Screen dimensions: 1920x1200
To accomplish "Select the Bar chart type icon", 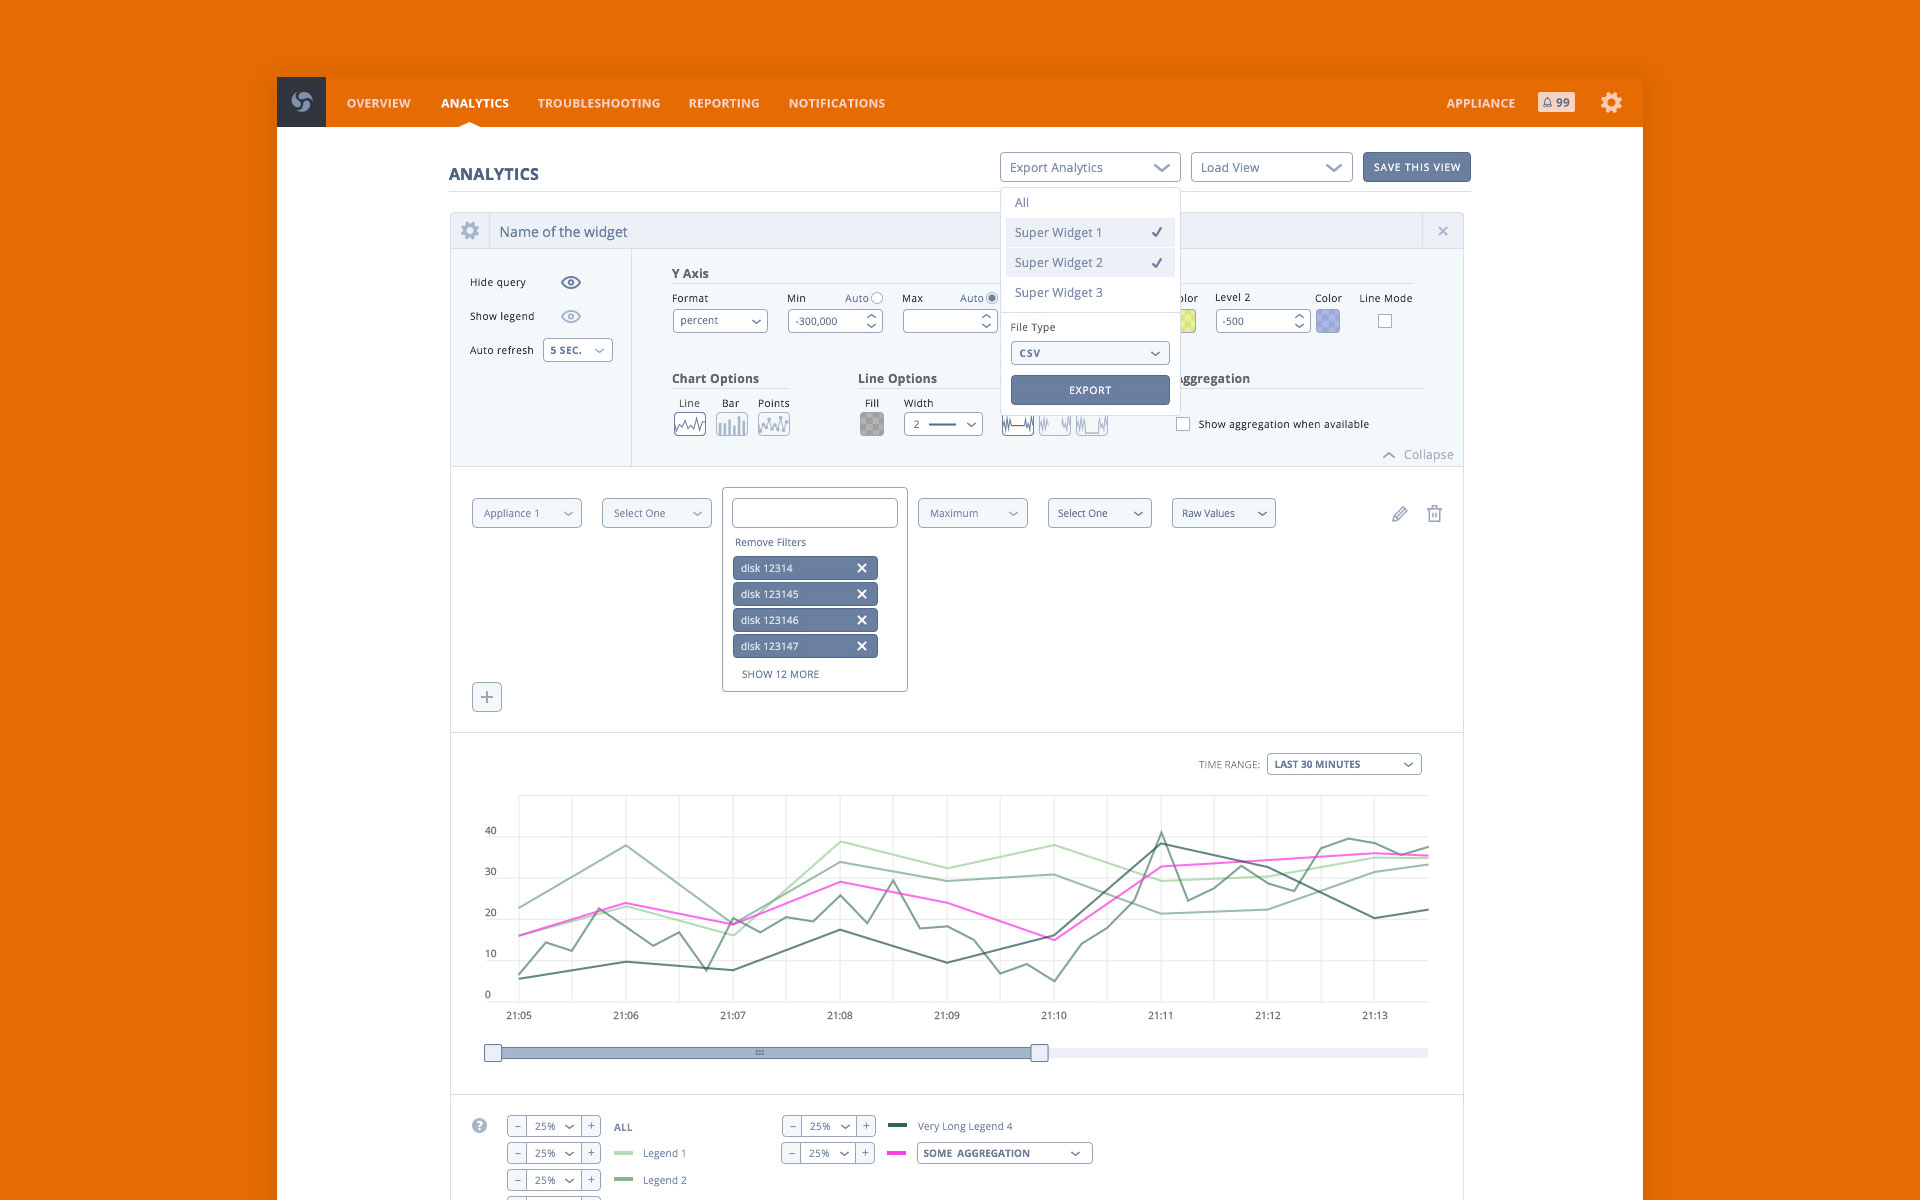I will point(731,424).
